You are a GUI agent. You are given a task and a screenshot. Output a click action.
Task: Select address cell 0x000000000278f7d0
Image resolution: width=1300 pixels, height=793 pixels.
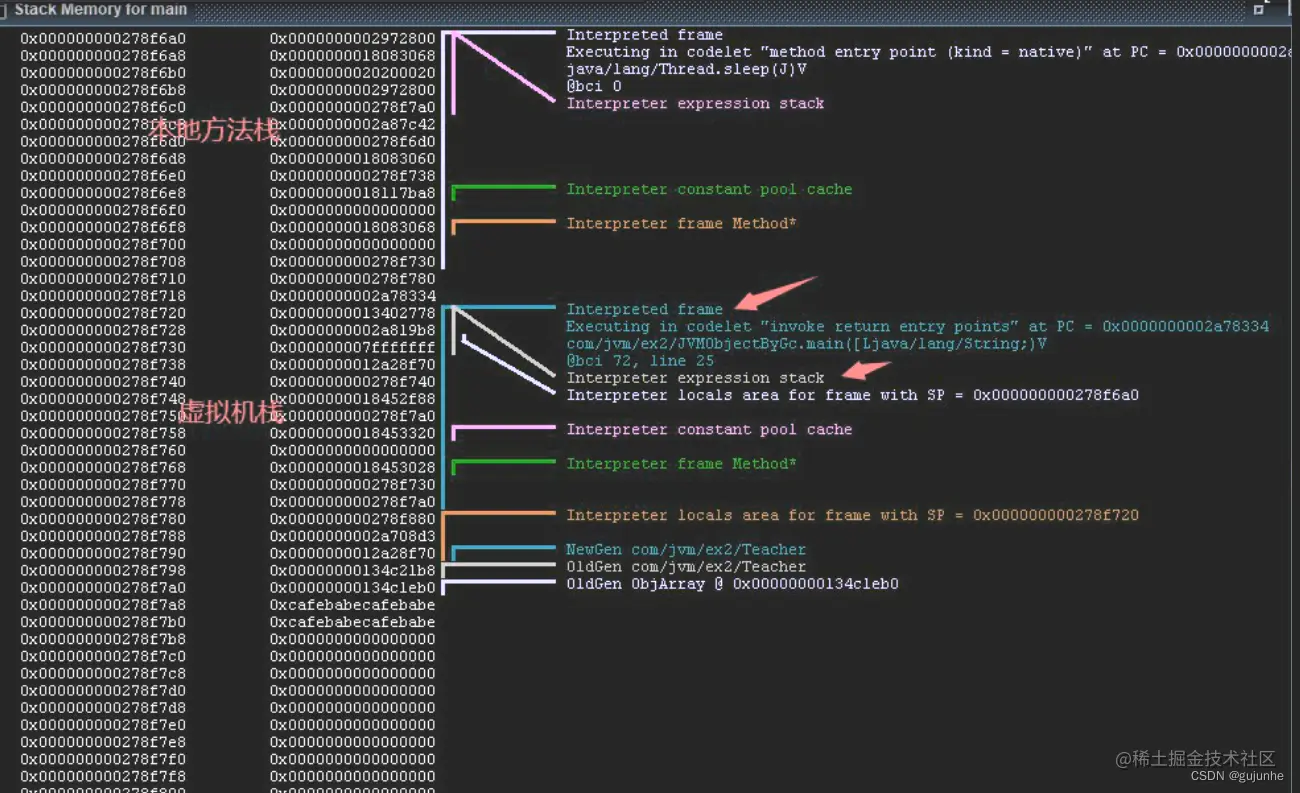pos(103,690)
